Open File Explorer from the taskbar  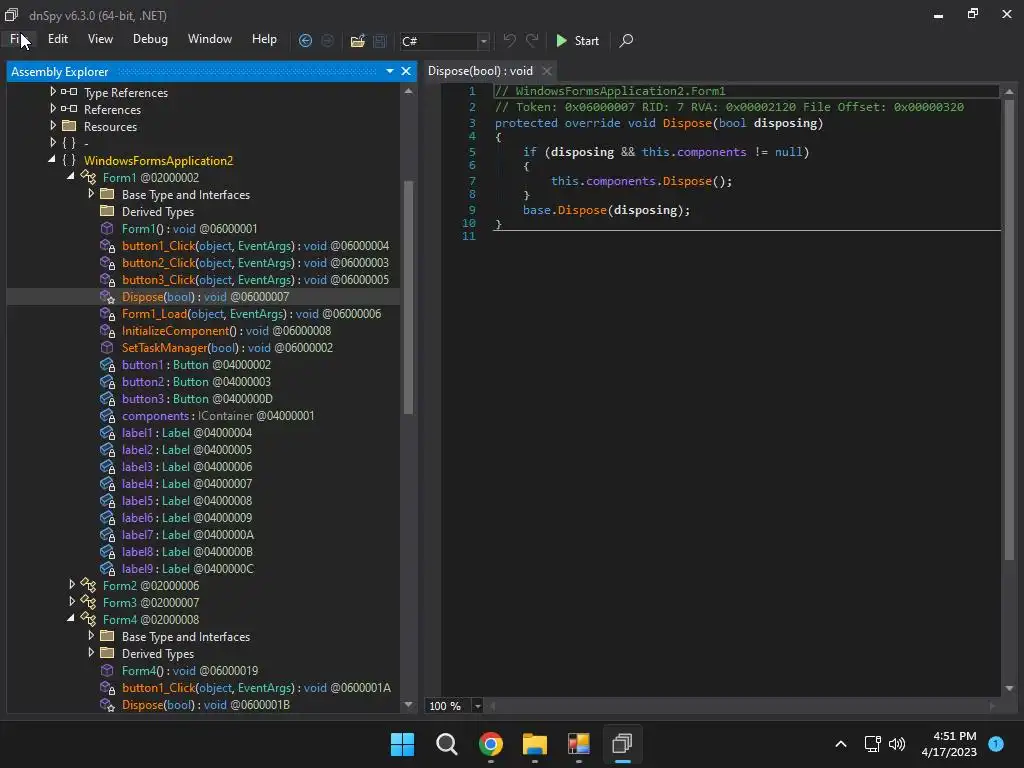[x=534, y=744]
